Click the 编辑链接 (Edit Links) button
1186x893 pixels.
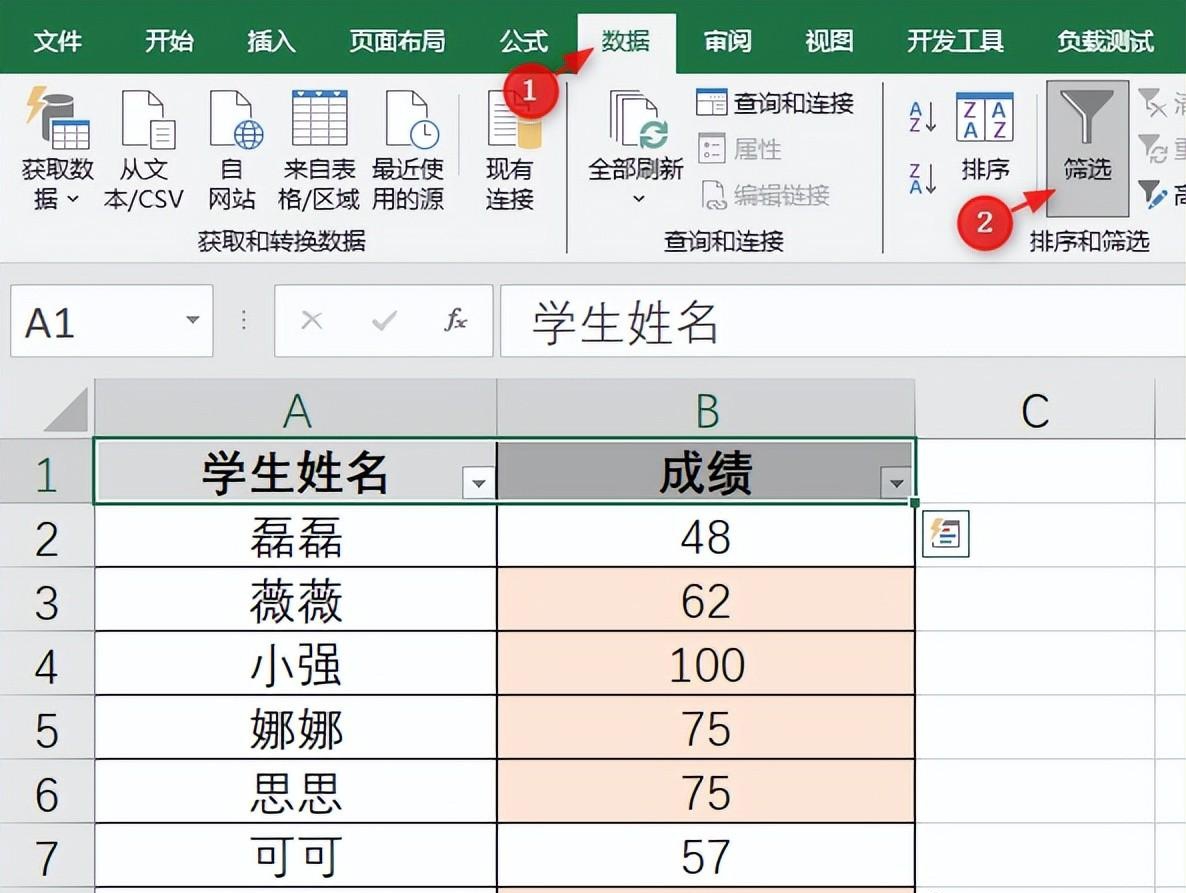(765, 195)
